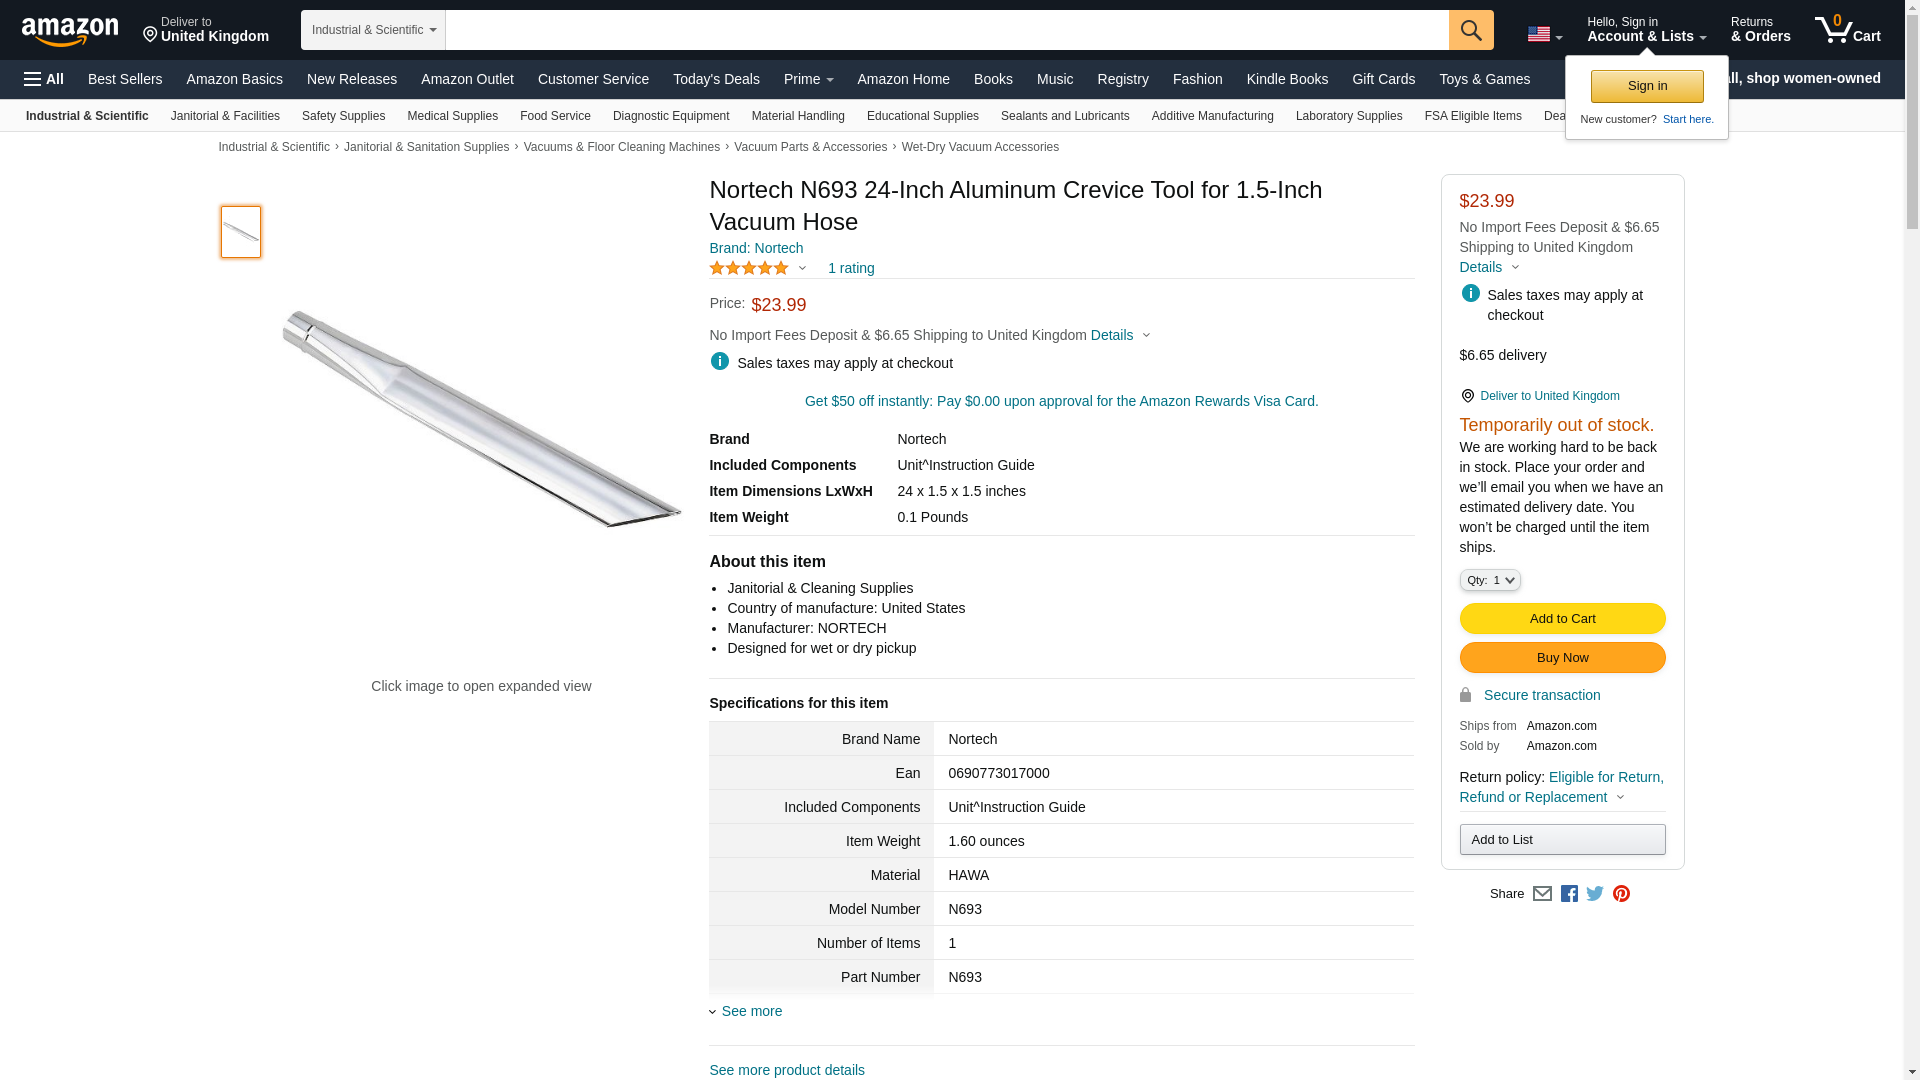The width and height of the screenshot is (1920, 1080).
Task: Click the search magnifier button
Action: 1471,30
